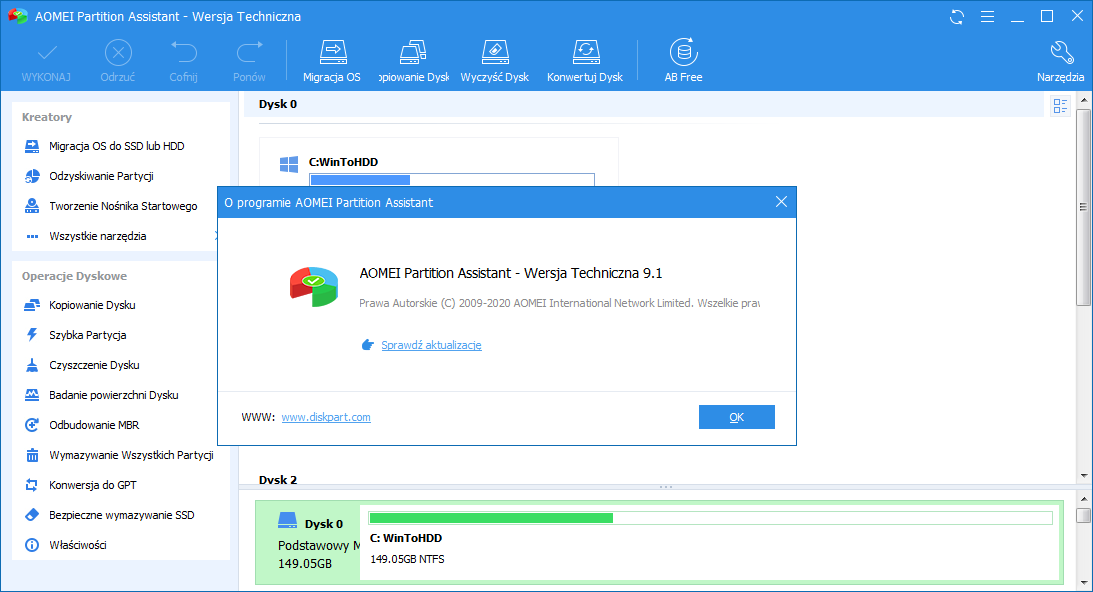Click the refresh icon in title bar

coord(957,17)
